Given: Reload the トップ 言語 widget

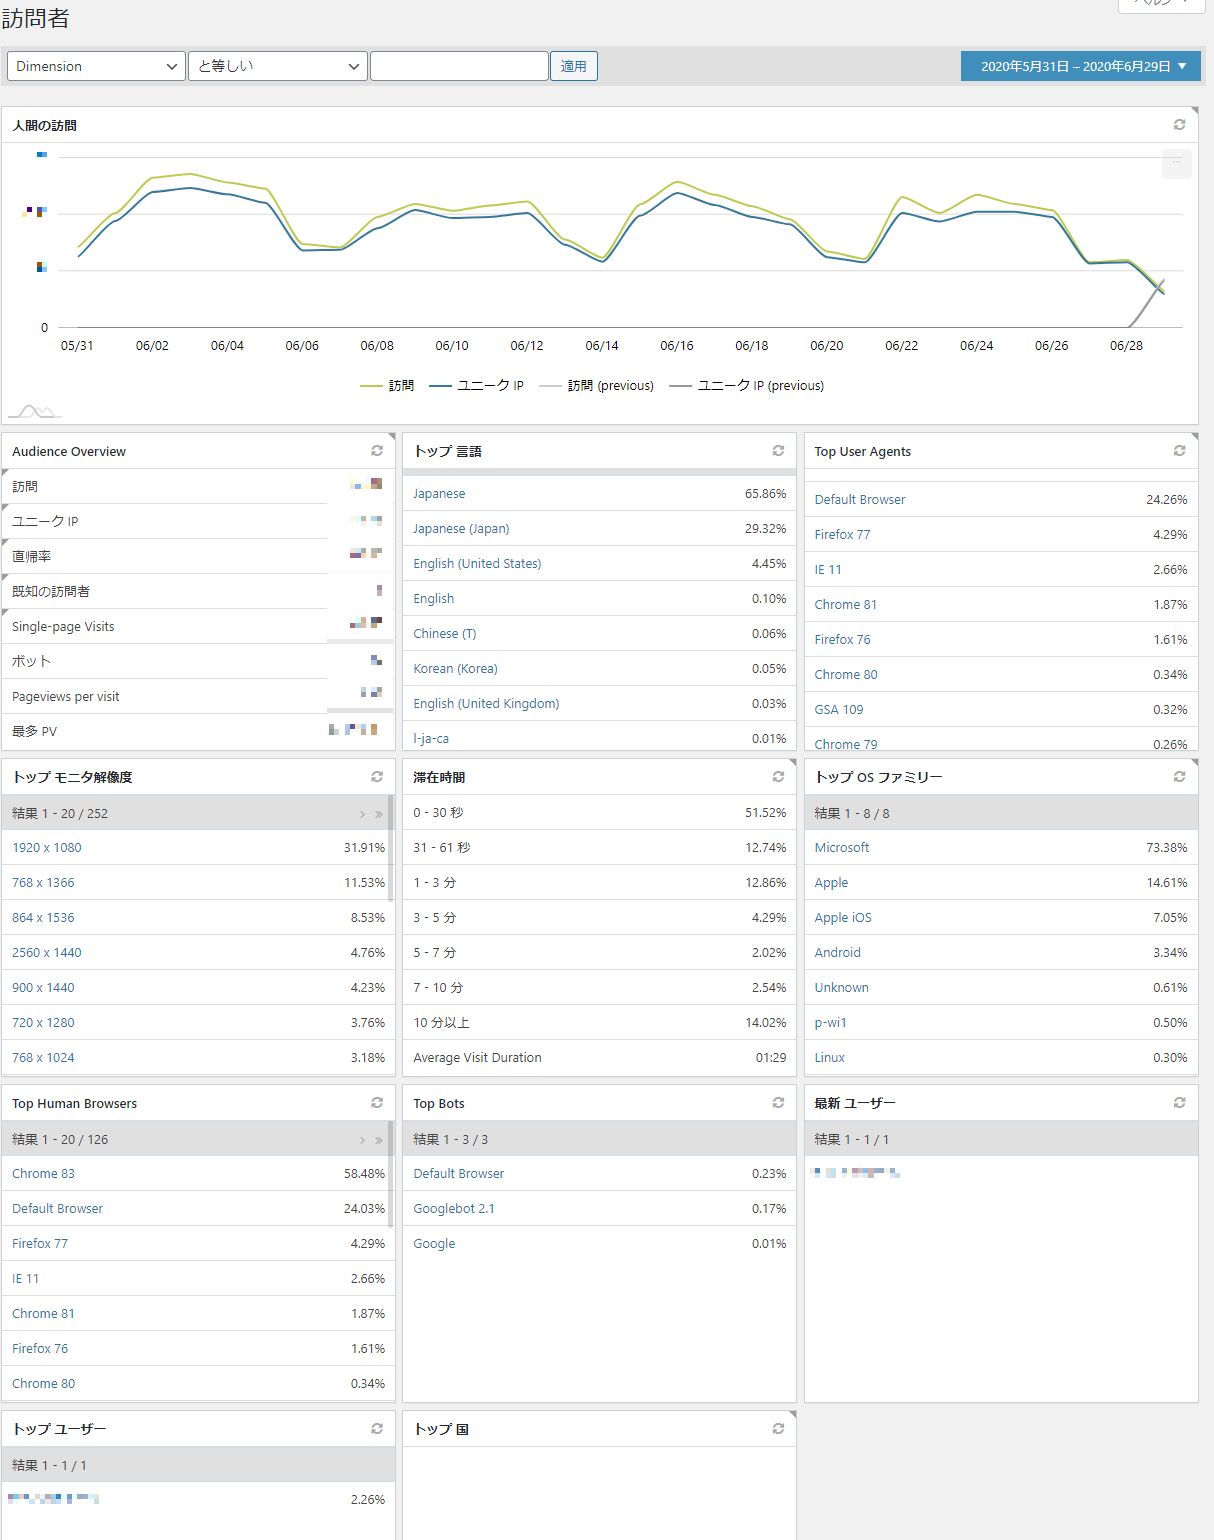Looking at the screenshot, I should pyautogui.click(x=778, y=451).
